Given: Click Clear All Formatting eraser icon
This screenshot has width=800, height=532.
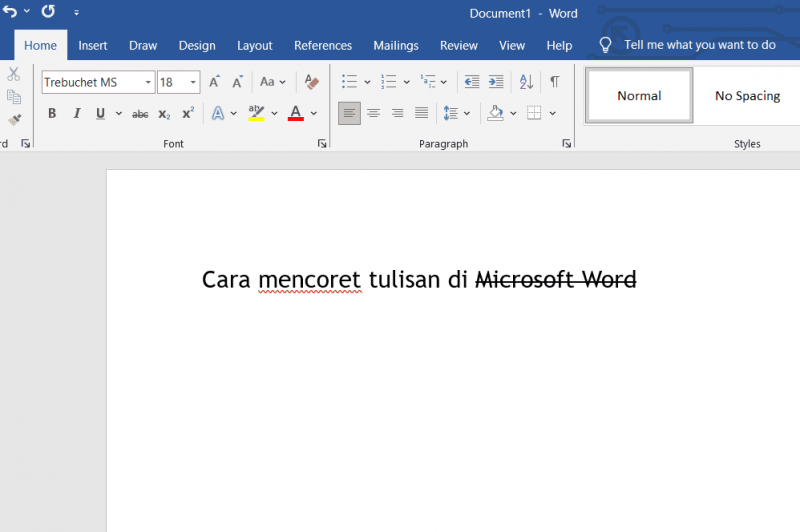Looking at the screenshot, I should click(x=311, y=82).
